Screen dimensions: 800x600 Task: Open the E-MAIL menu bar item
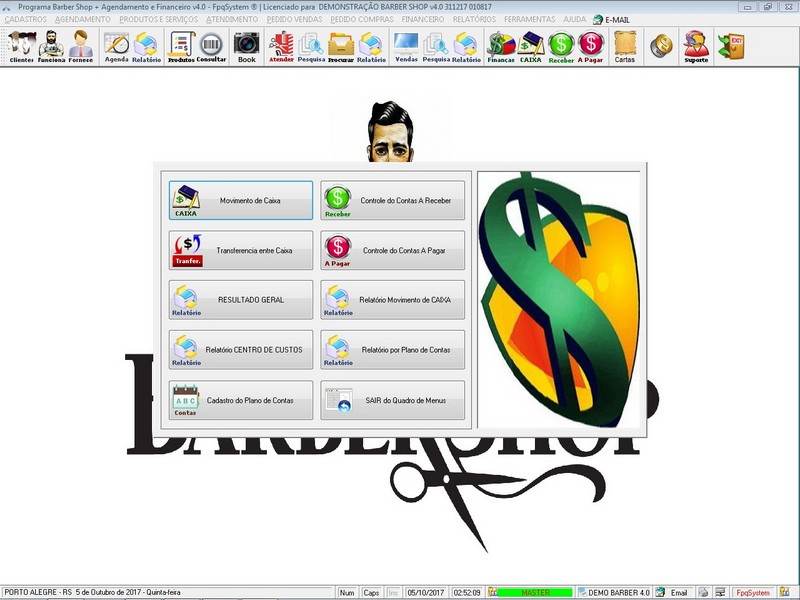coord(611,20)
